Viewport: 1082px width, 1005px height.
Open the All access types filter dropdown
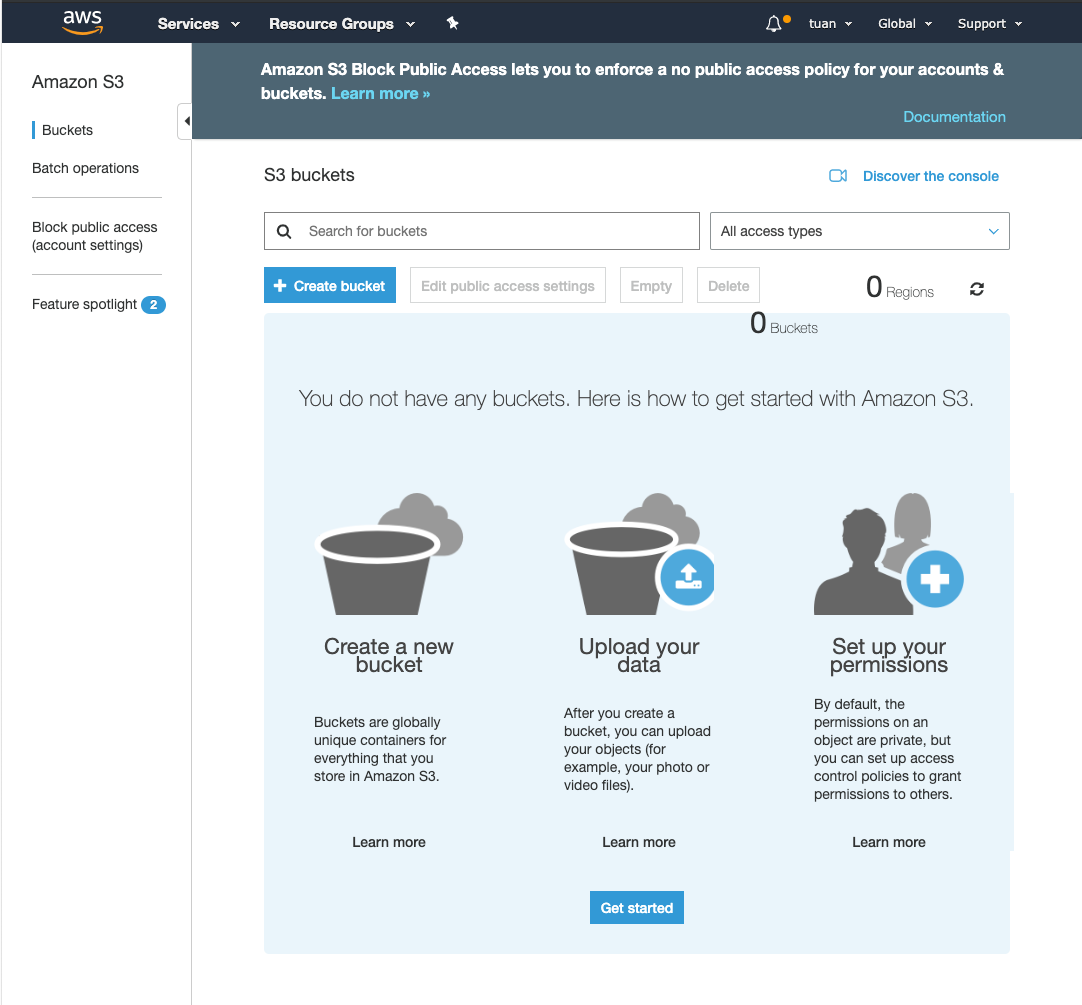click(x=860, y=231)
